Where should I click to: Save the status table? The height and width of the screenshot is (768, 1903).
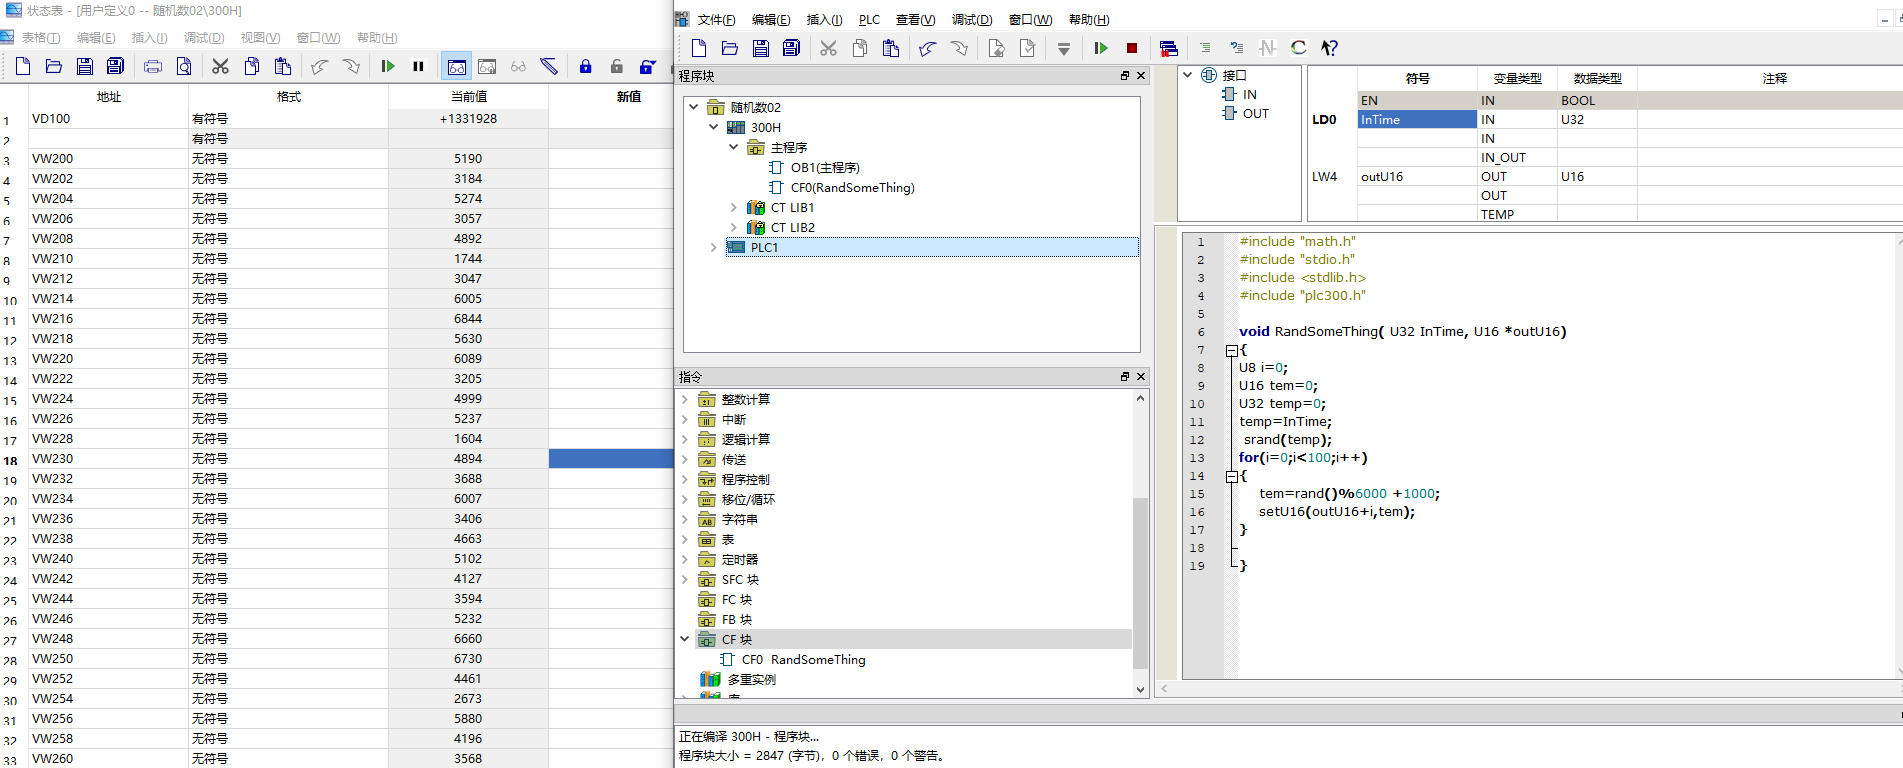coord(85,67)
